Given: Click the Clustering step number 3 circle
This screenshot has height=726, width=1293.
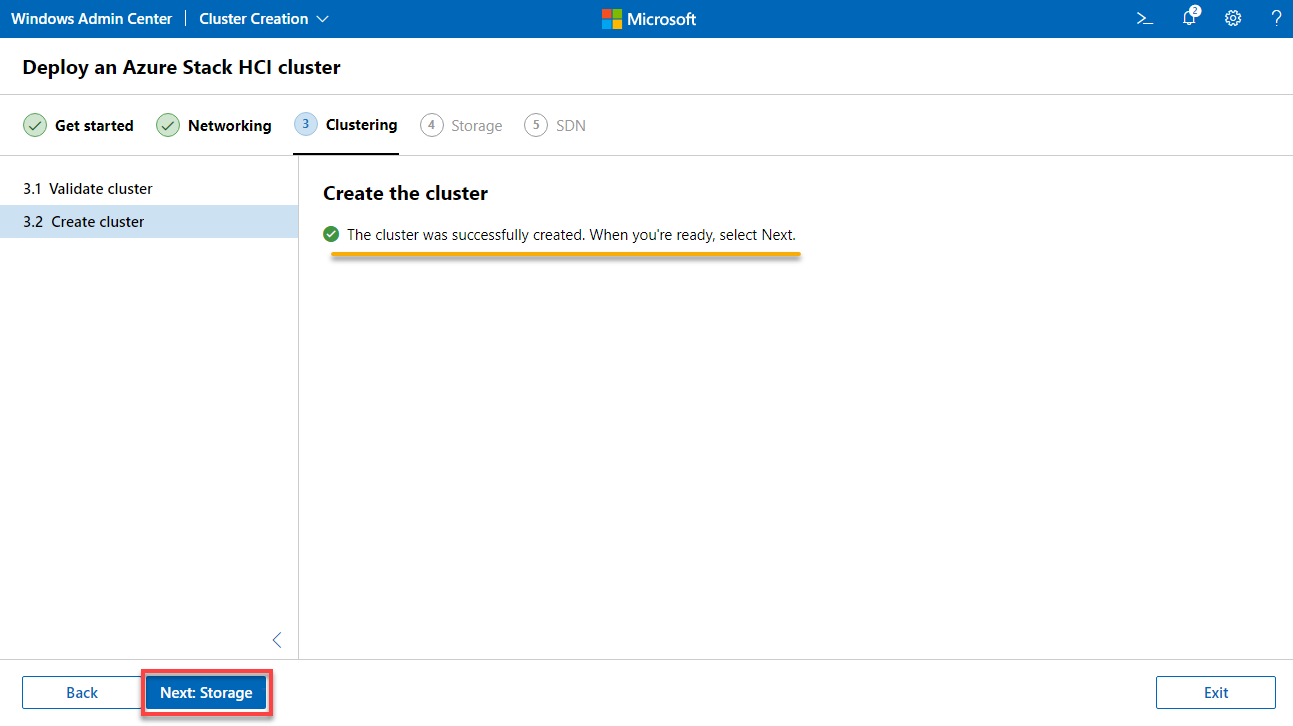Looking at the screenshot, I should click(x=306, y=124).
